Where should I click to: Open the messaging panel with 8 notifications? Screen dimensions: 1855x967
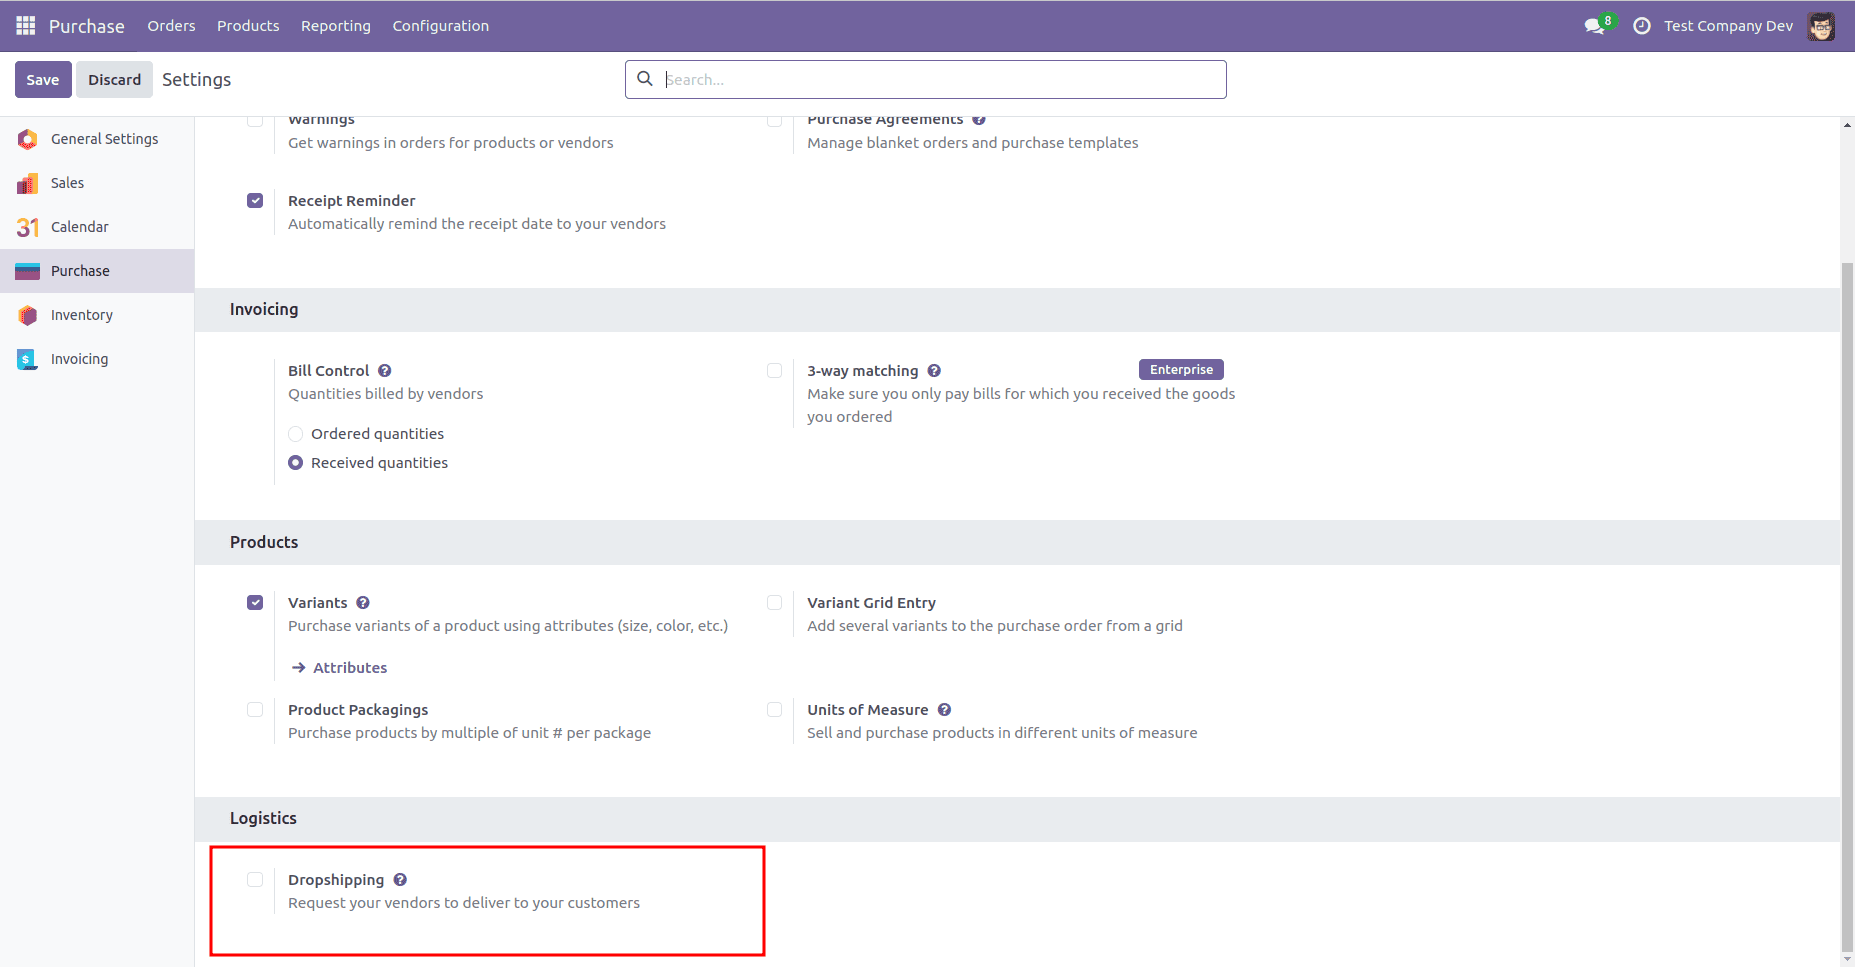pos(1593,26)
